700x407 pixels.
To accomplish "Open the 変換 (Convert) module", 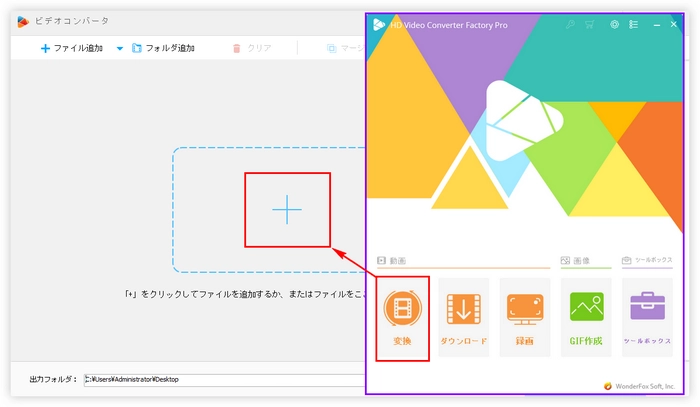I will tap(402, 318).
